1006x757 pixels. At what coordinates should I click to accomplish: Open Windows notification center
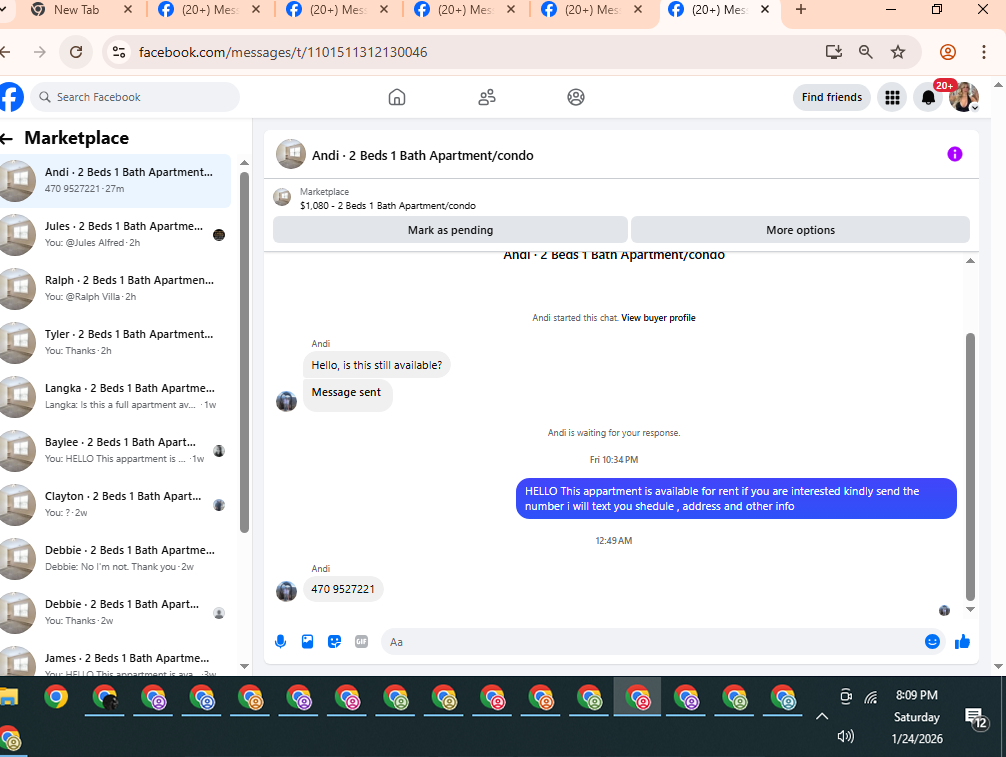tap(976, 719)
